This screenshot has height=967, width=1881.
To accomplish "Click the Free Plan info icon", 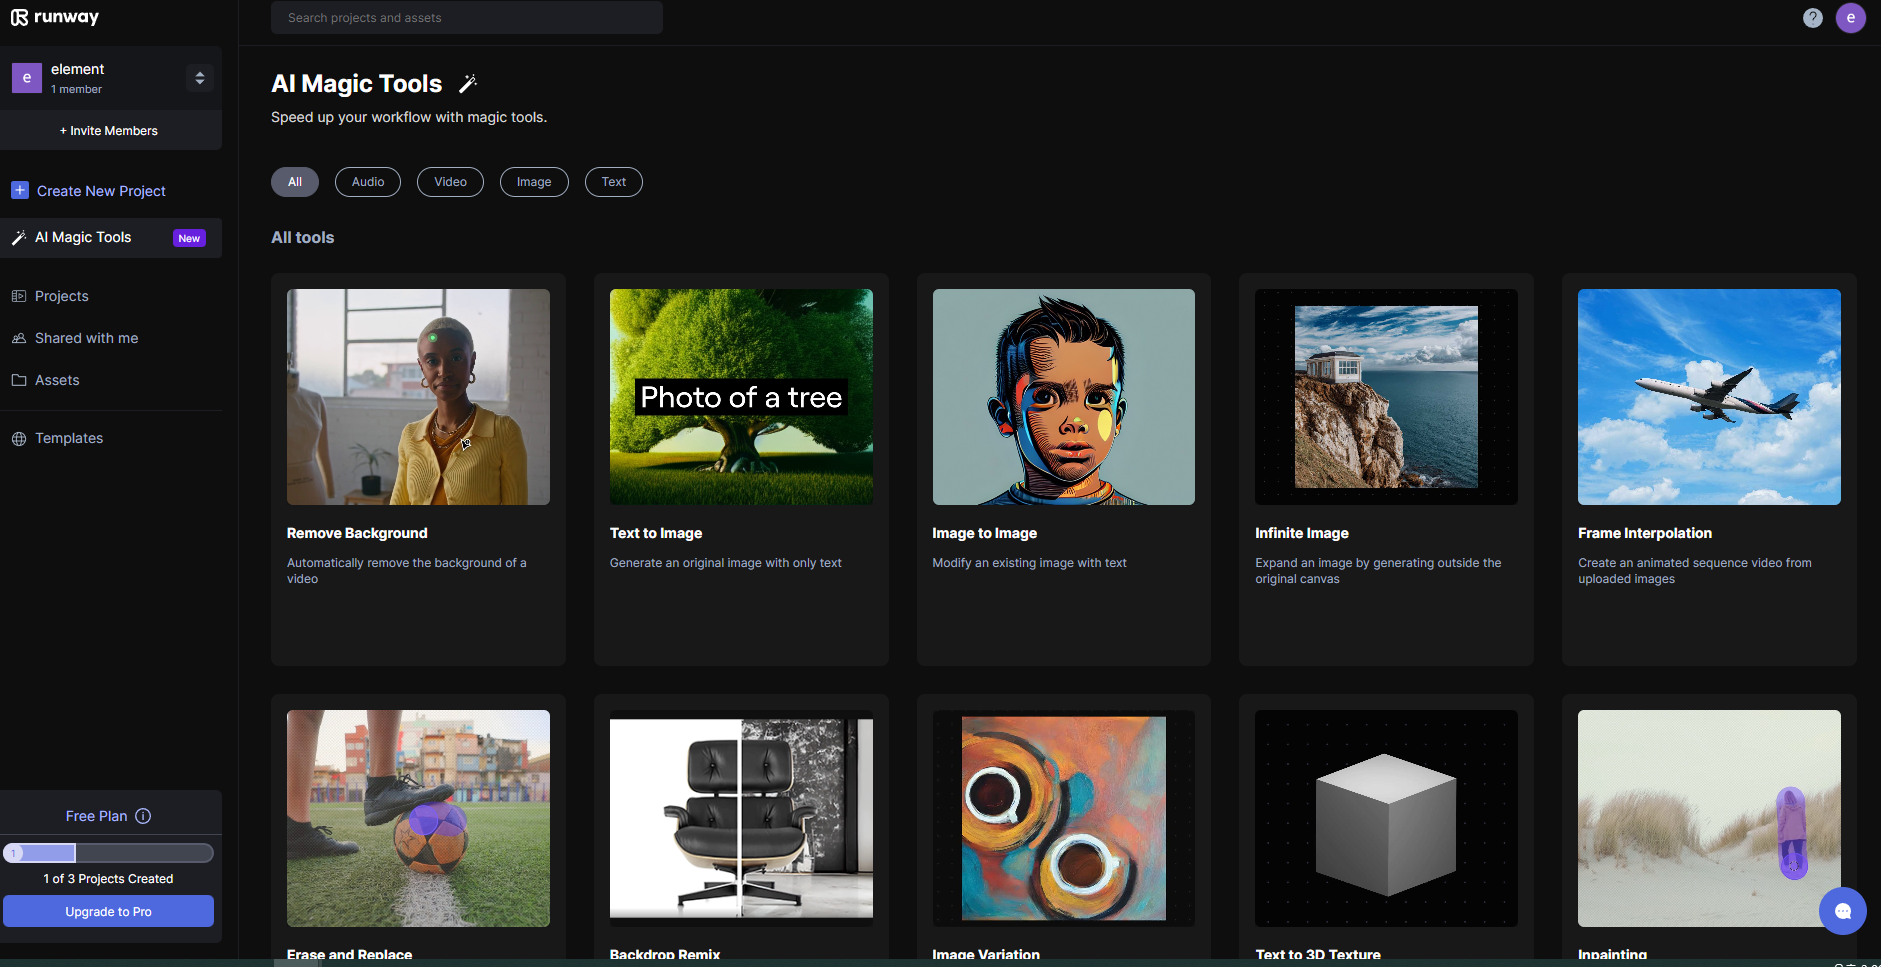I will click(x=143, y=816).
